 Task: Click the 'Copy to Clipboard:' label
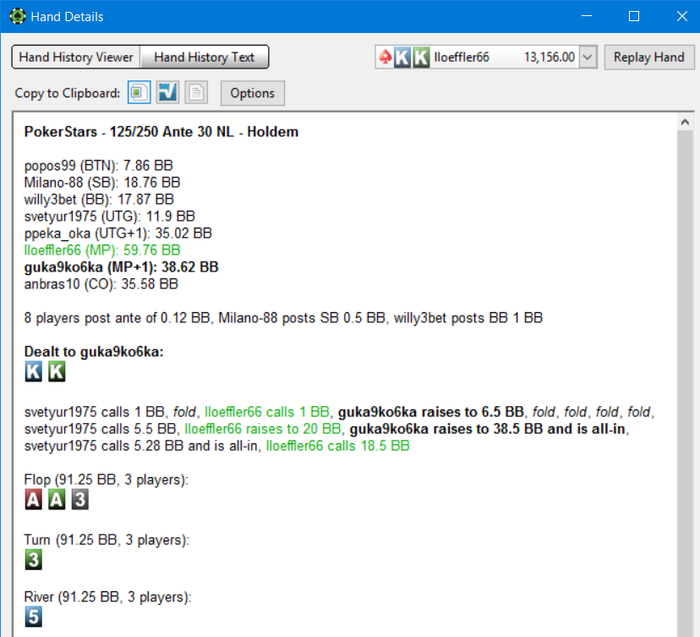(67, 93)
